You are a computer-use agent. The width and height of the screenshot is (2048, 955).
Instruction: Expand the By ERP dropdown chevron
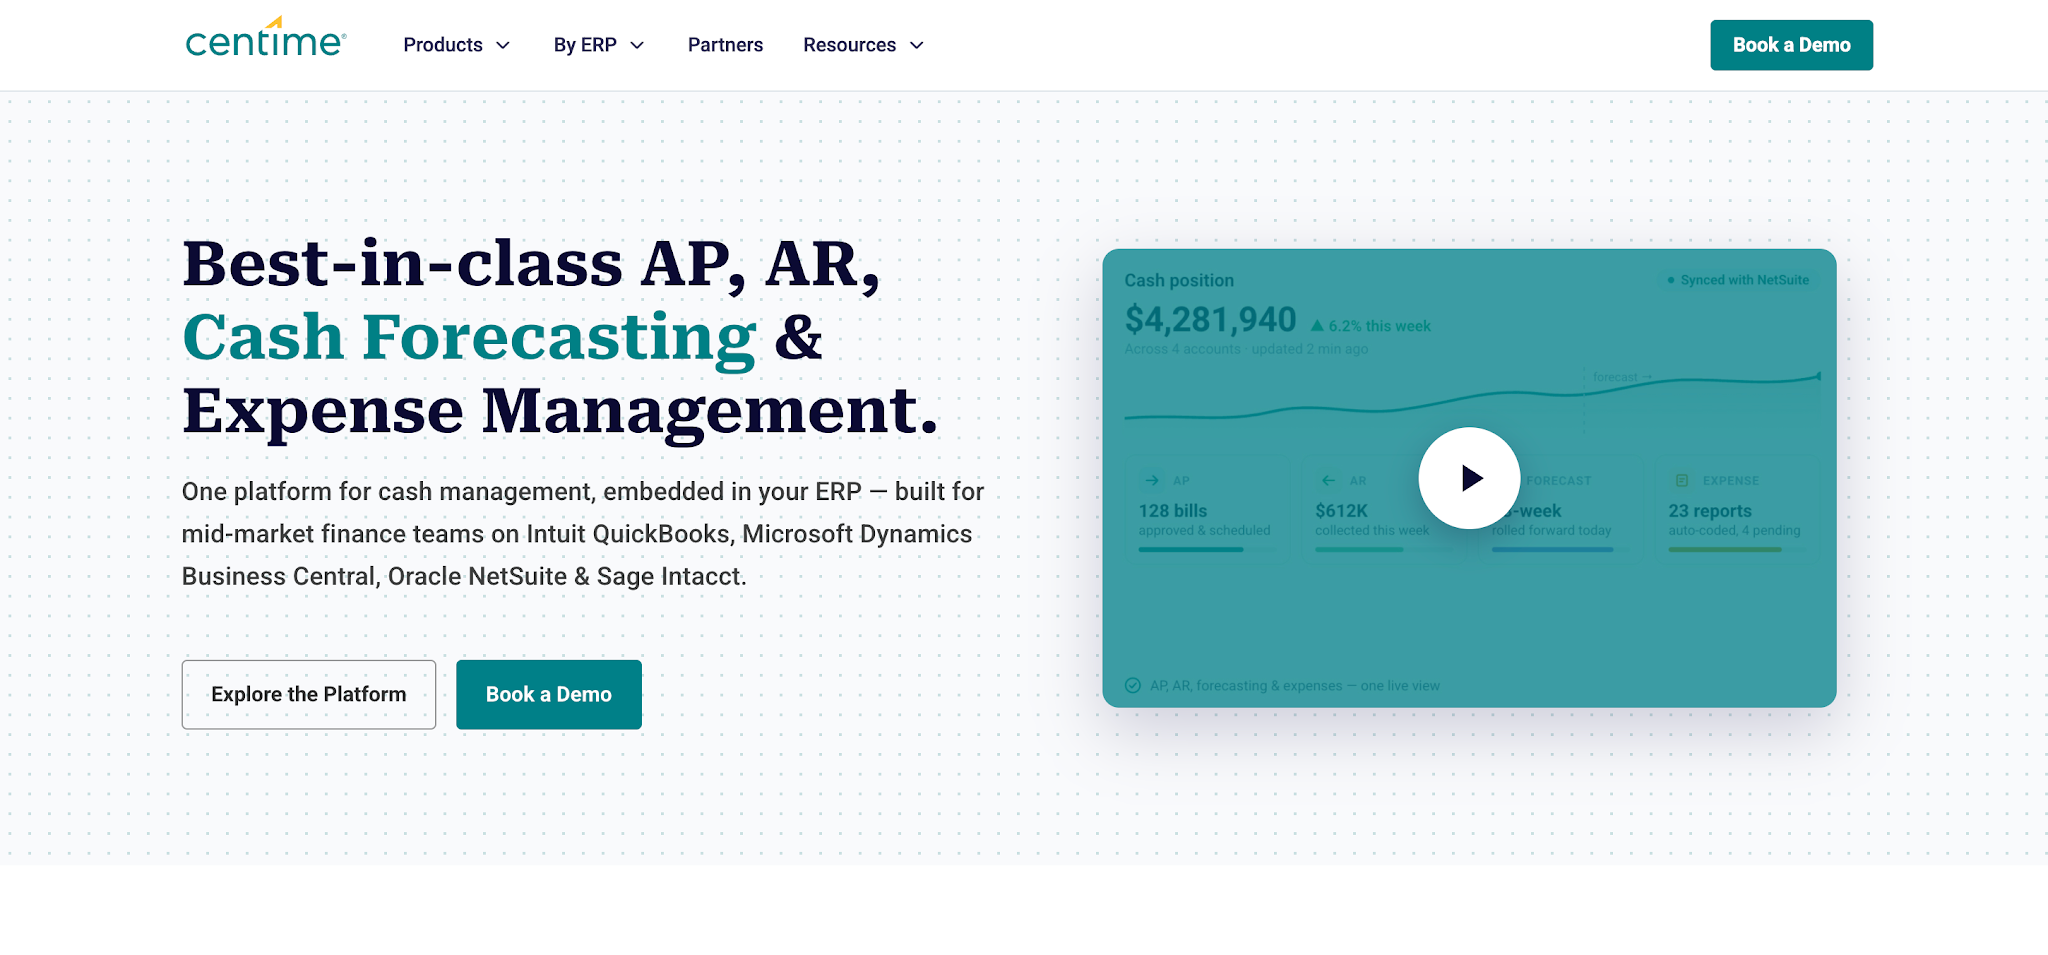637,45
